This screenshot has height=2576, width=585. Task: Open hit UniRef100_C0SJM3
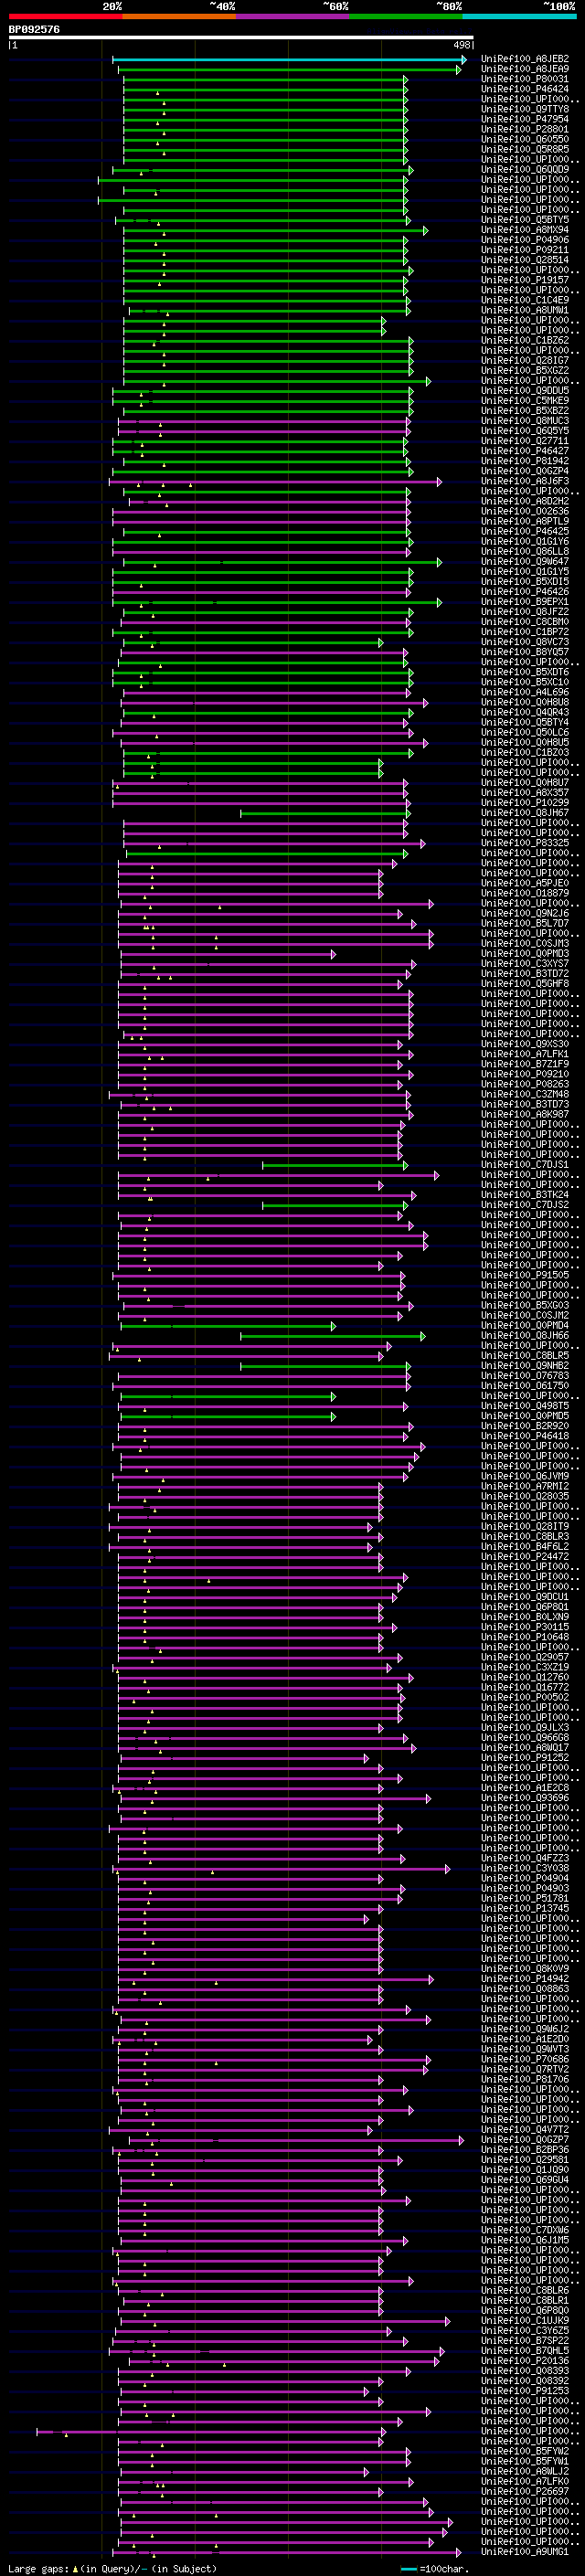(525, 943)
